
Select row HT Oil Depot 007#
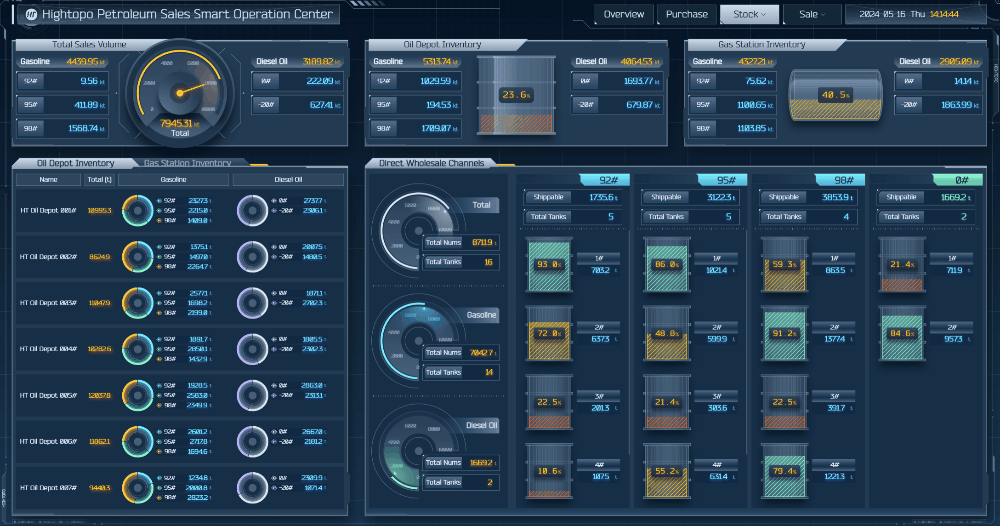[179, 488]
